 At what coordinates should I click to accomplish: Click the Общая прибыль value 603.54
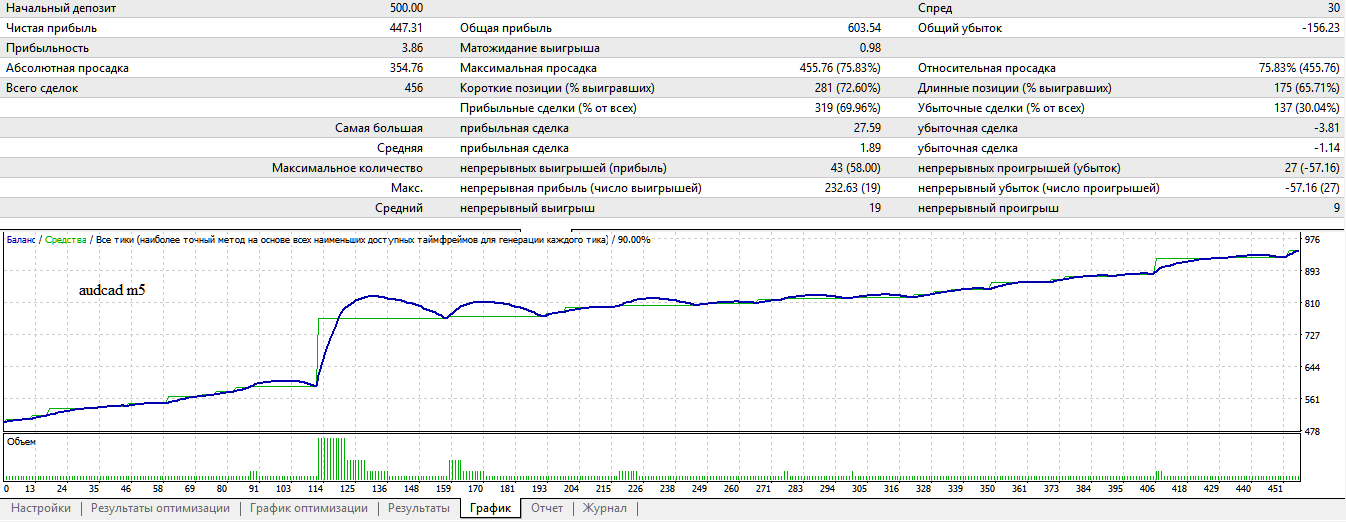(864, 28)
